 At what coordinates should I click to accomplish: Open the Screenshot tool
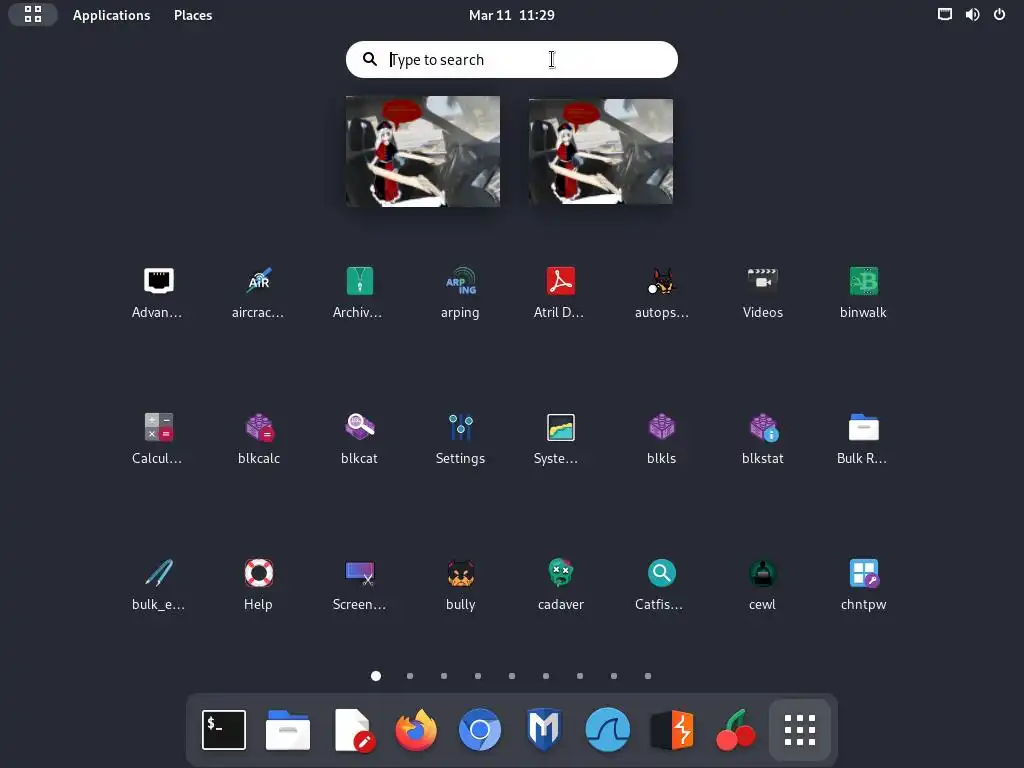pyautogui.click(x=359, y=573)
